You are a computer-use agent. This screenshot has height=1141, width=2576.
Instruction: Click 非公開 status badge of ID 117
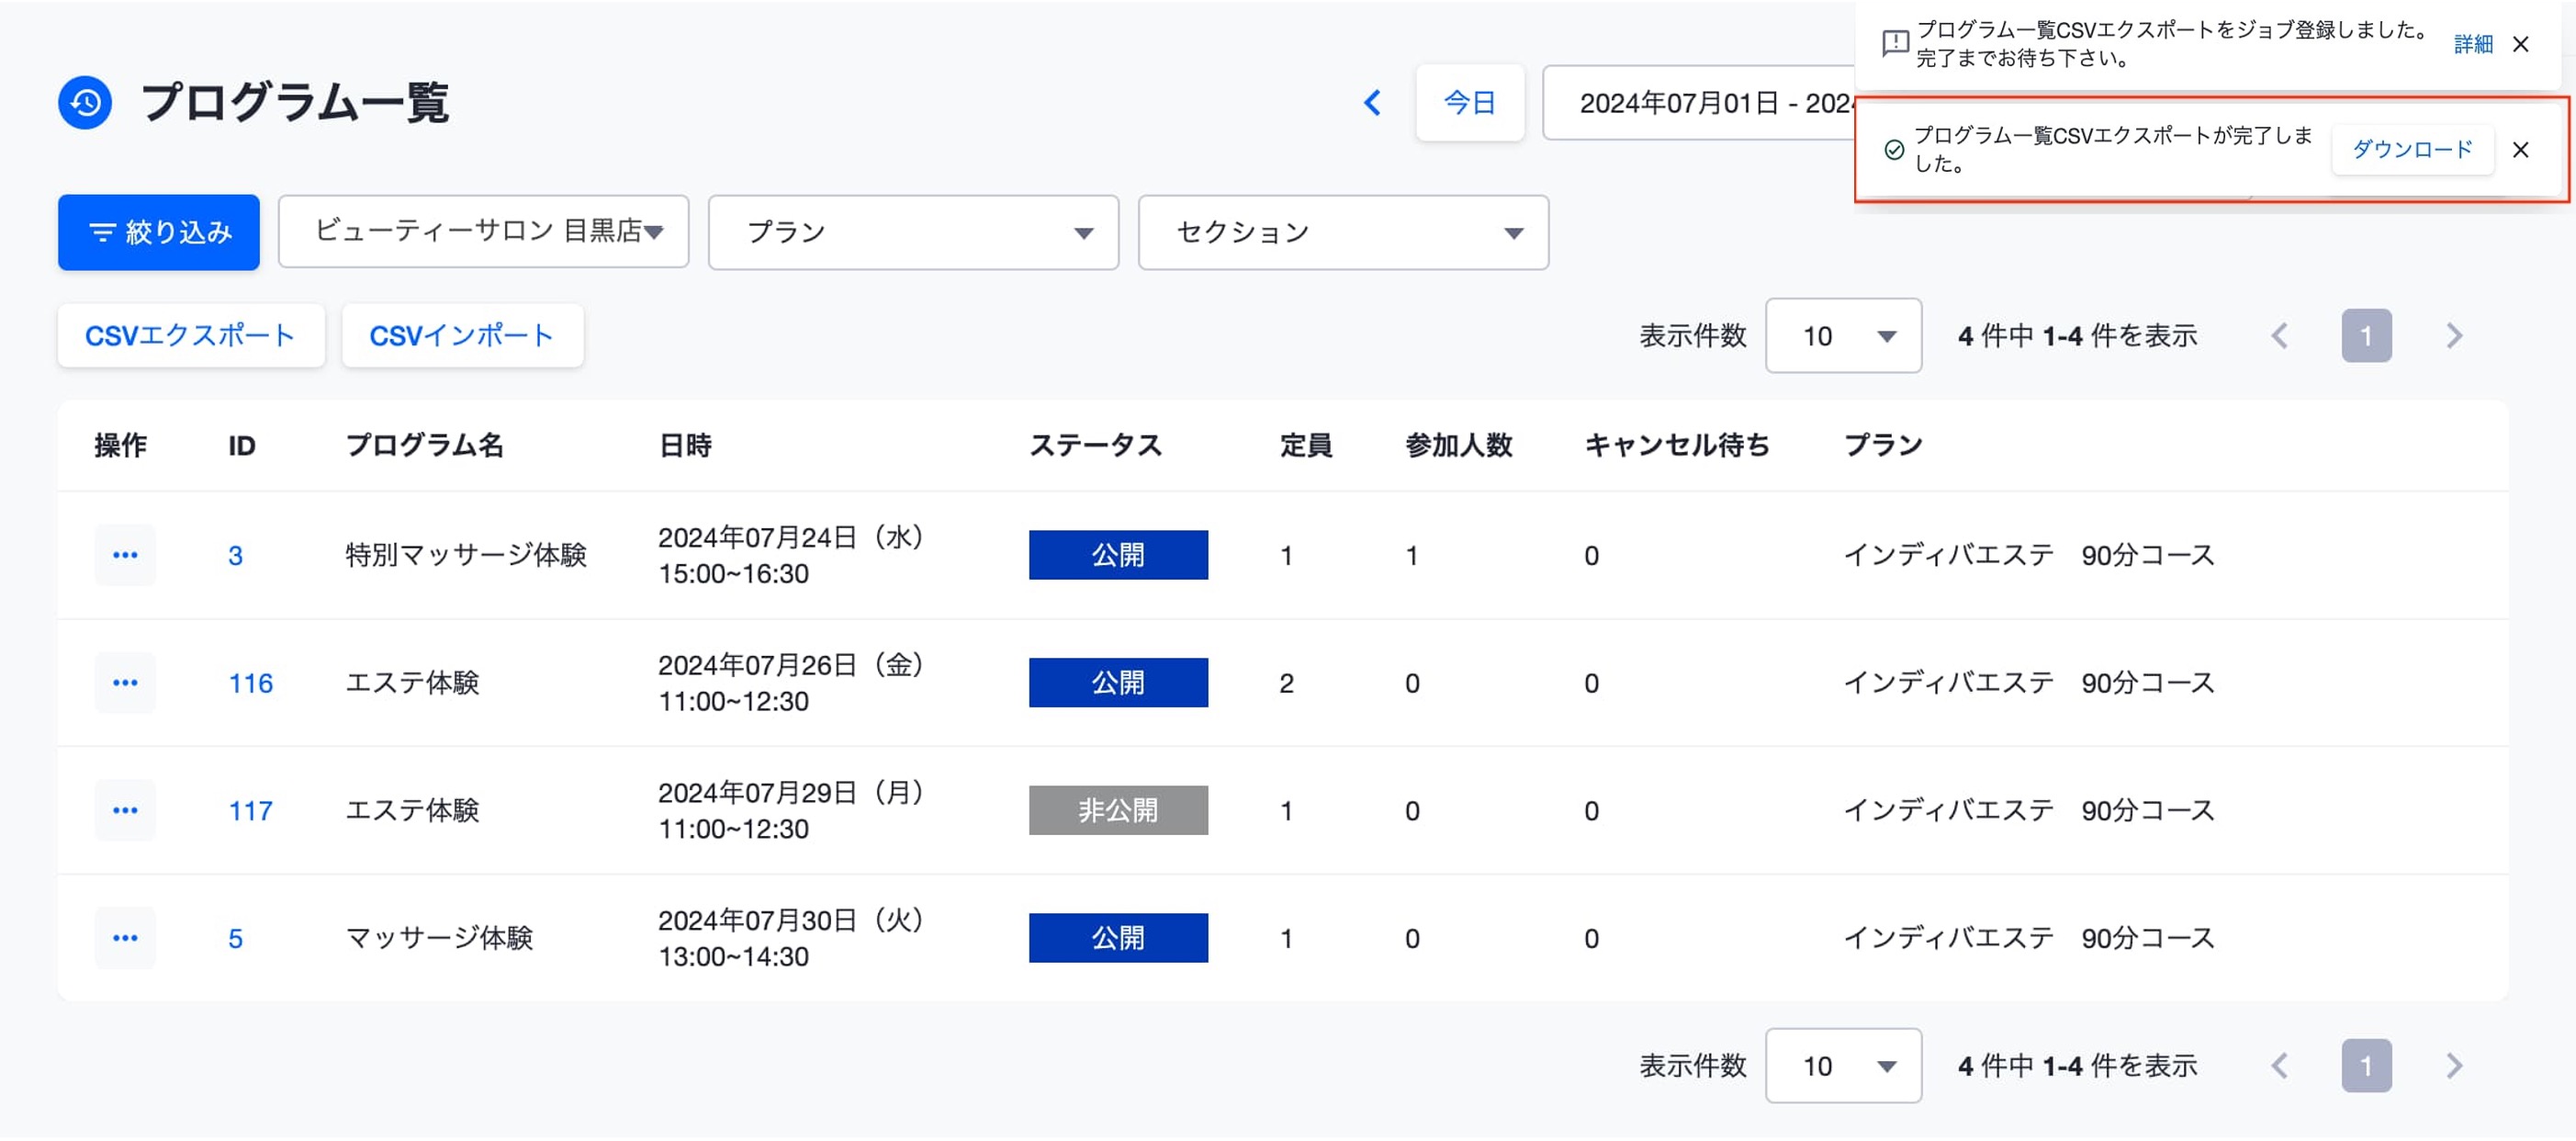click(1118, 811)
